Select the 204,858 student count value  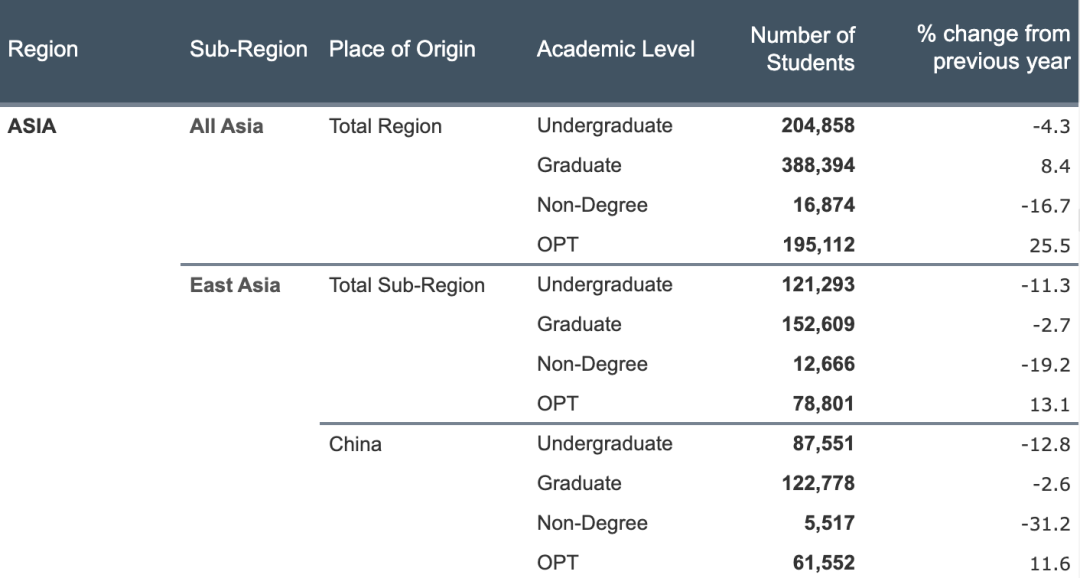click(x=818, y=125)
